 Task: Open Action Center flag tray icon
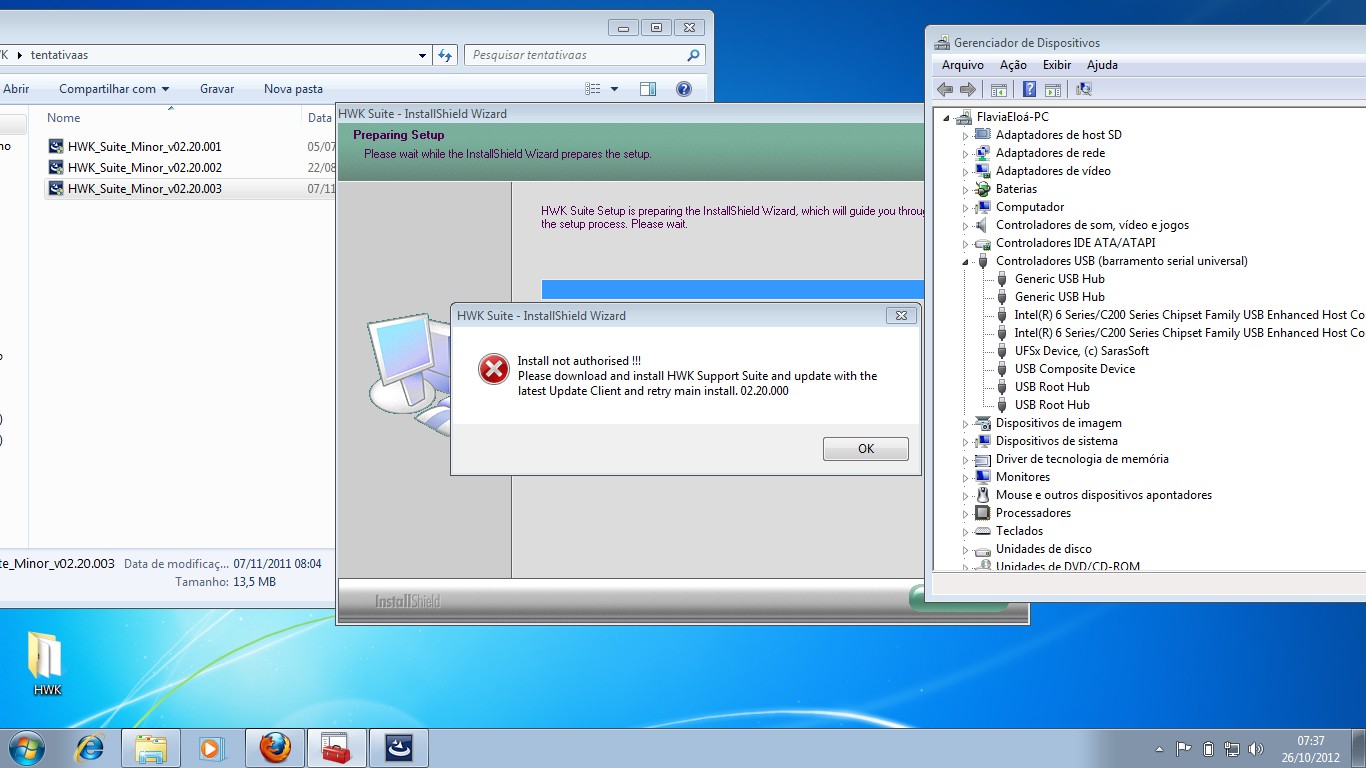coord(1184,748)
